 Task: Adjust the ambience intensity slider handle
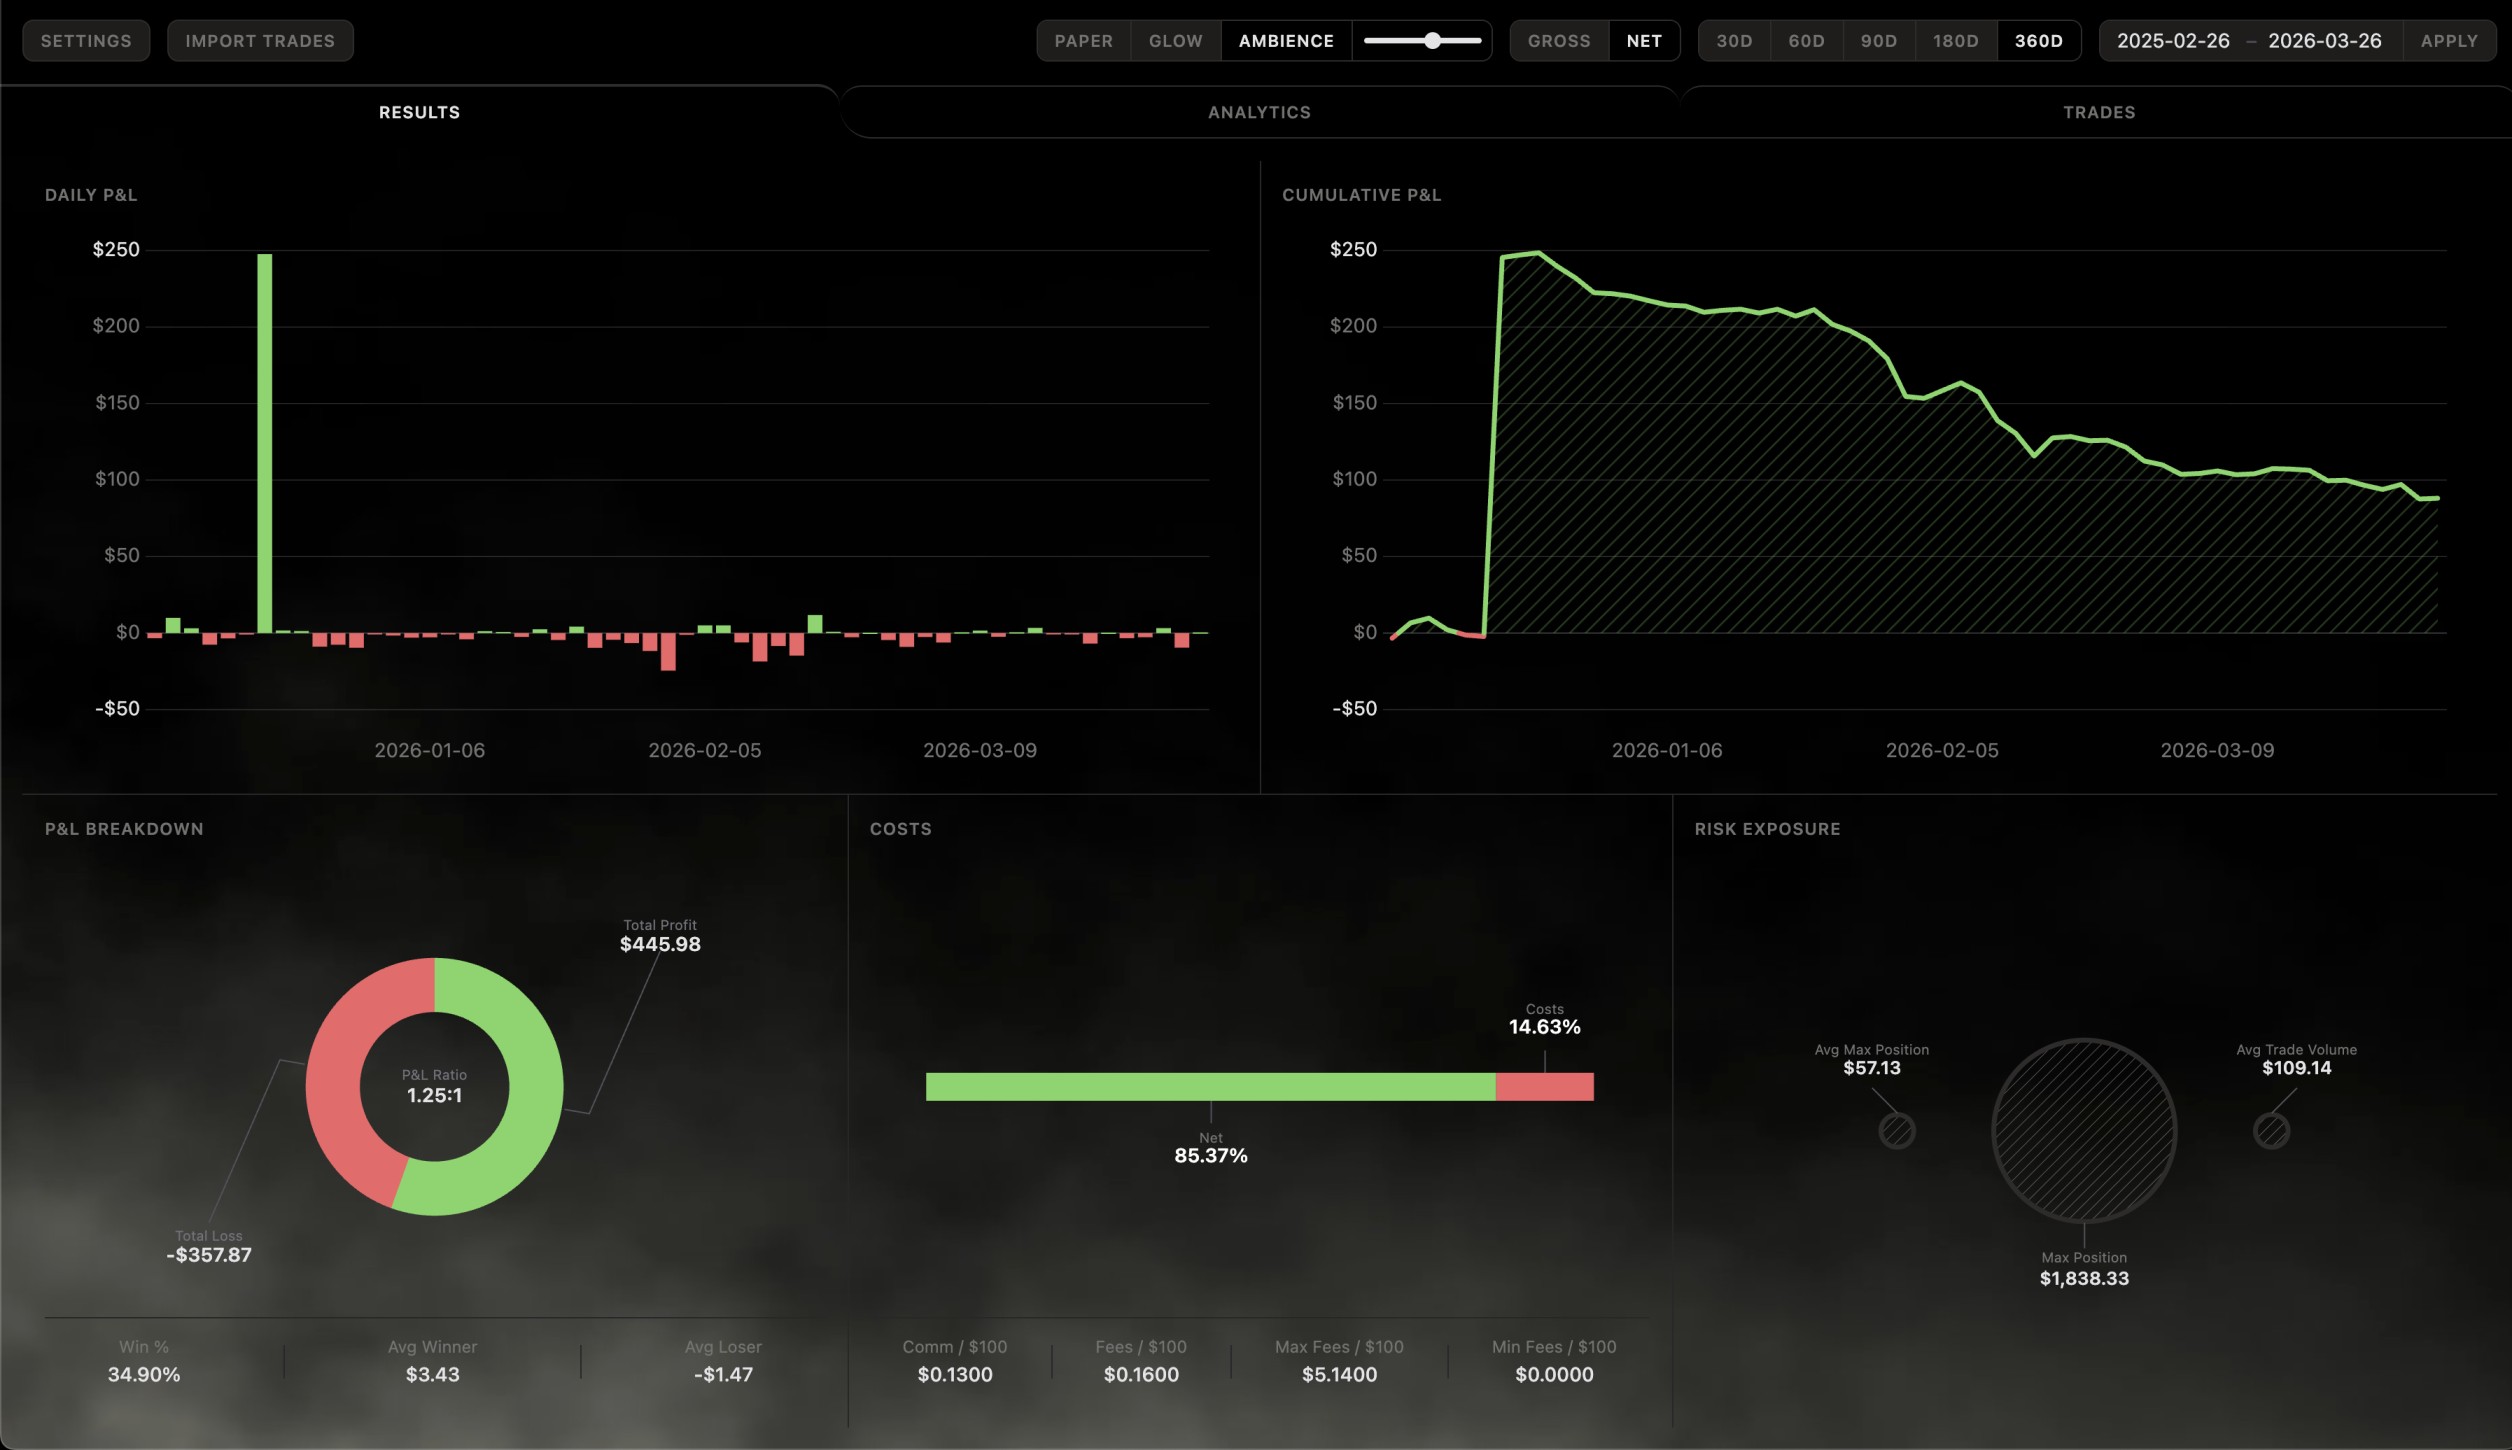coord(1433,41)
